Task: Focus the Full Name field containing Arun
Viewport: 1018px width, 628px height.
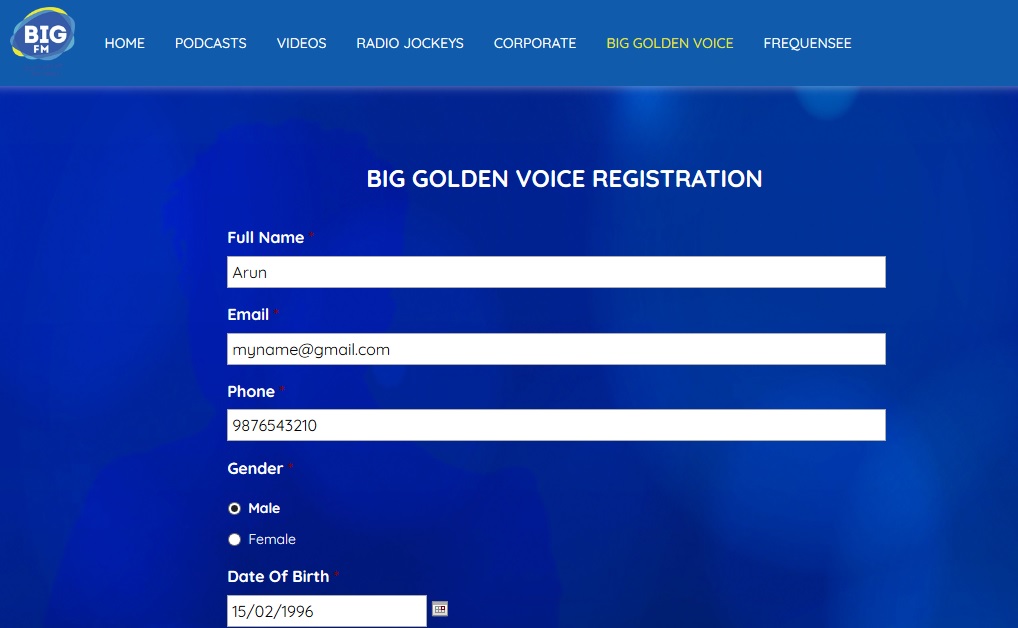Action: 556,272
